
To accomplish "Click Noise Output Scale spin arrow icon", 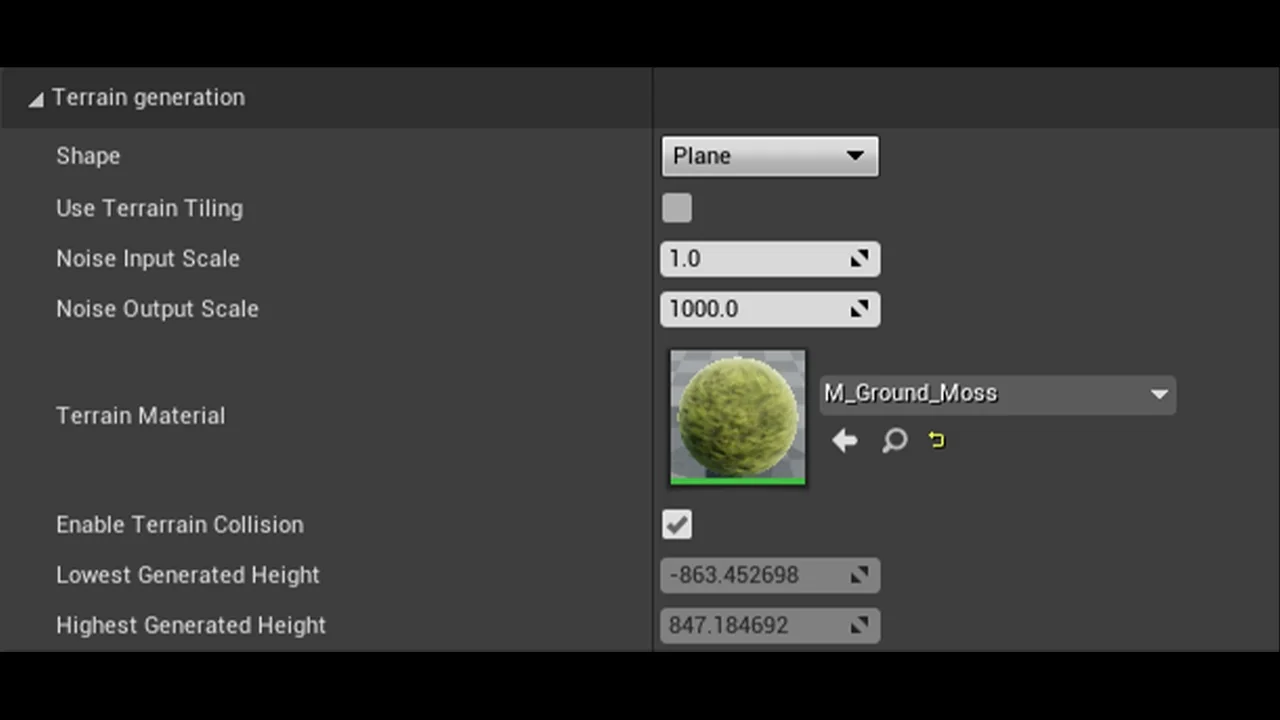I will [859, 309].
